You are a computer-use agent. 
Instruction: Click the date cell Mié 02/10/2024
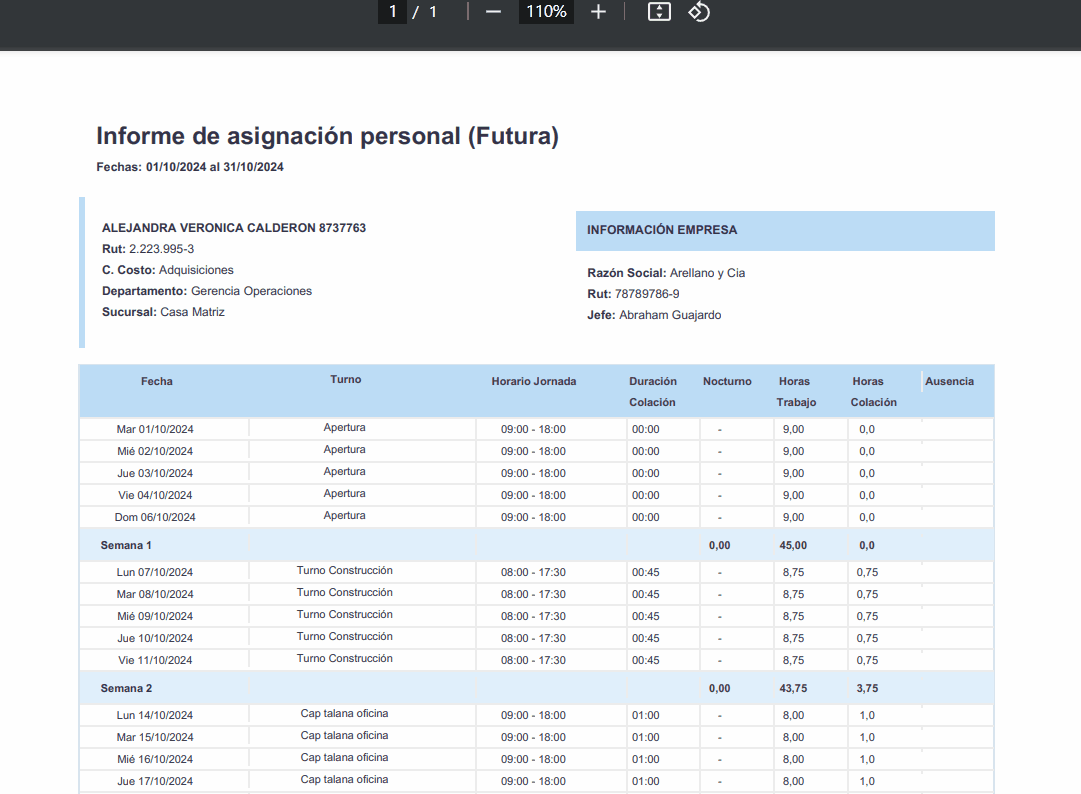[x=155, y=451]
